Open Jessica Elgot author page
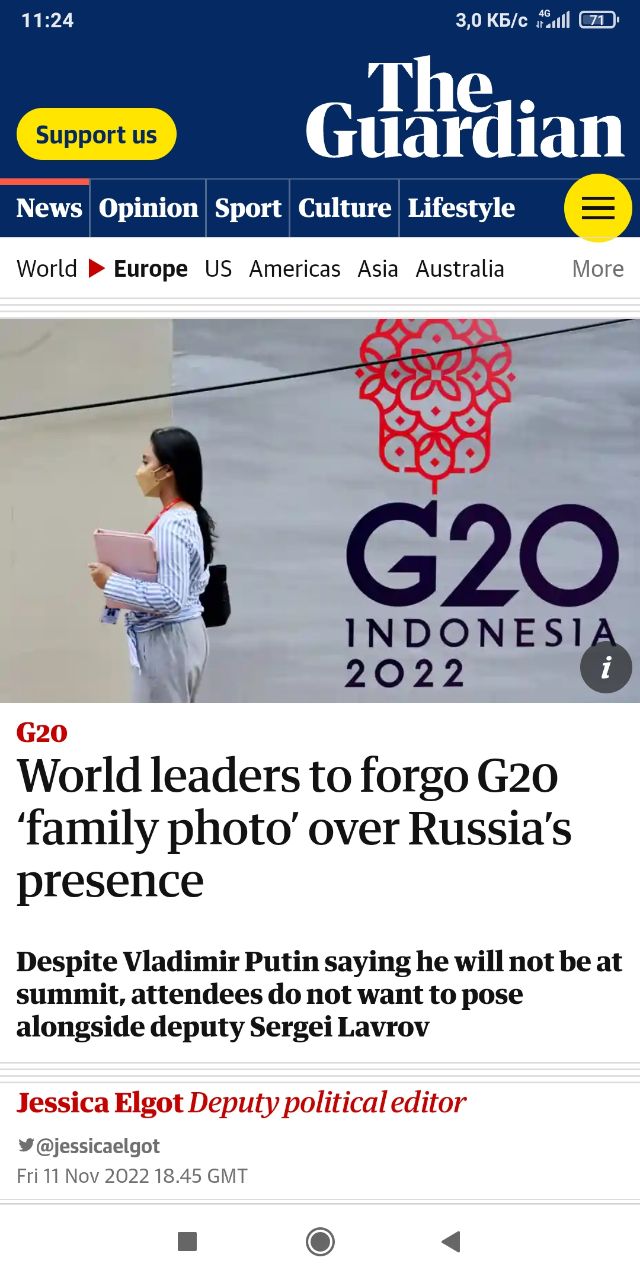Screen dimensions: 640x1280 click(x=100, y=1103)
